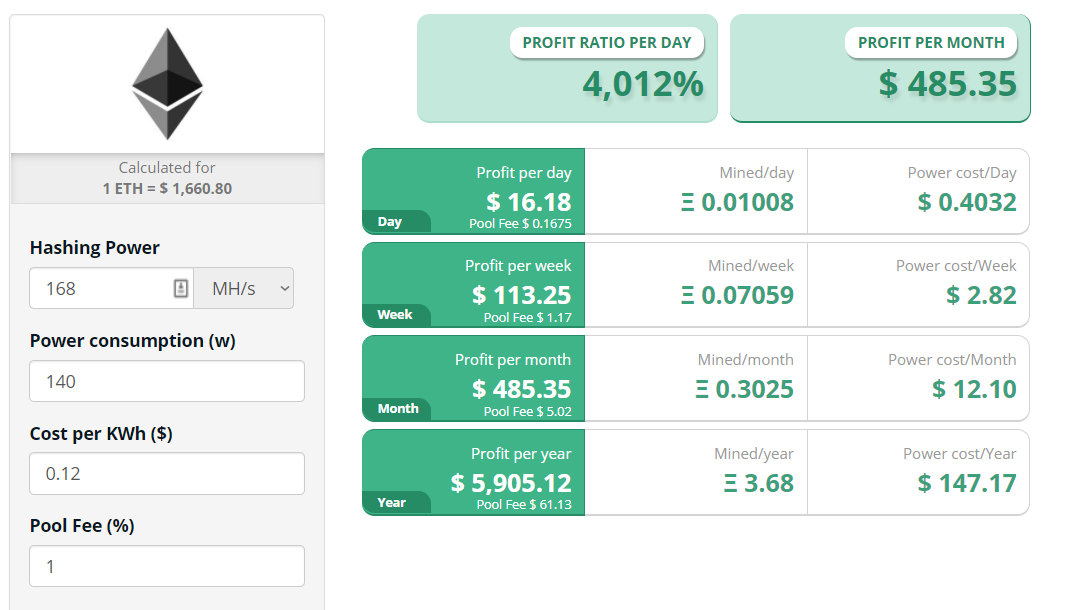Click the Profit per day value $16.18
1088x610 pixels.
point(529,202)
